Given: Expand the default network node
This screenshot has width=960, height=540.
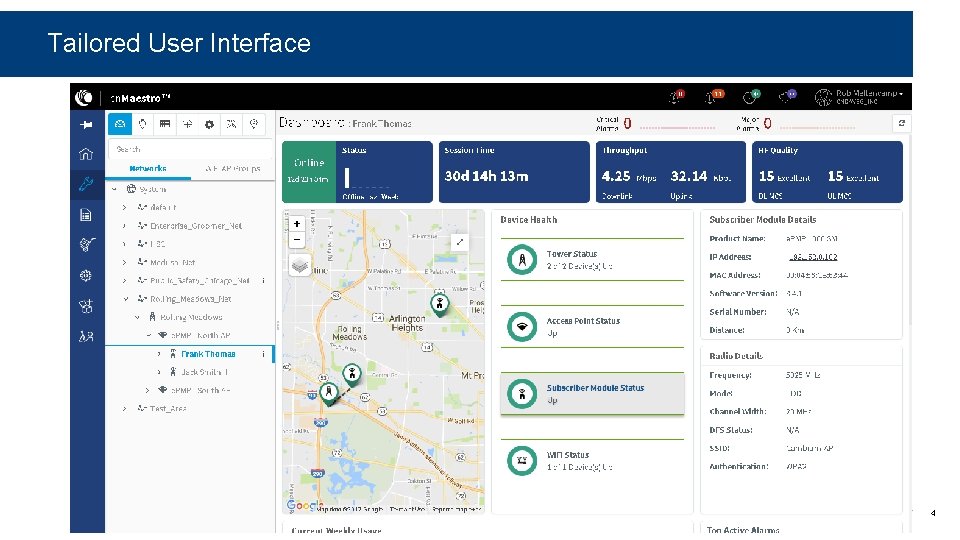Looking at the screenshot, I should click(124, 208).
